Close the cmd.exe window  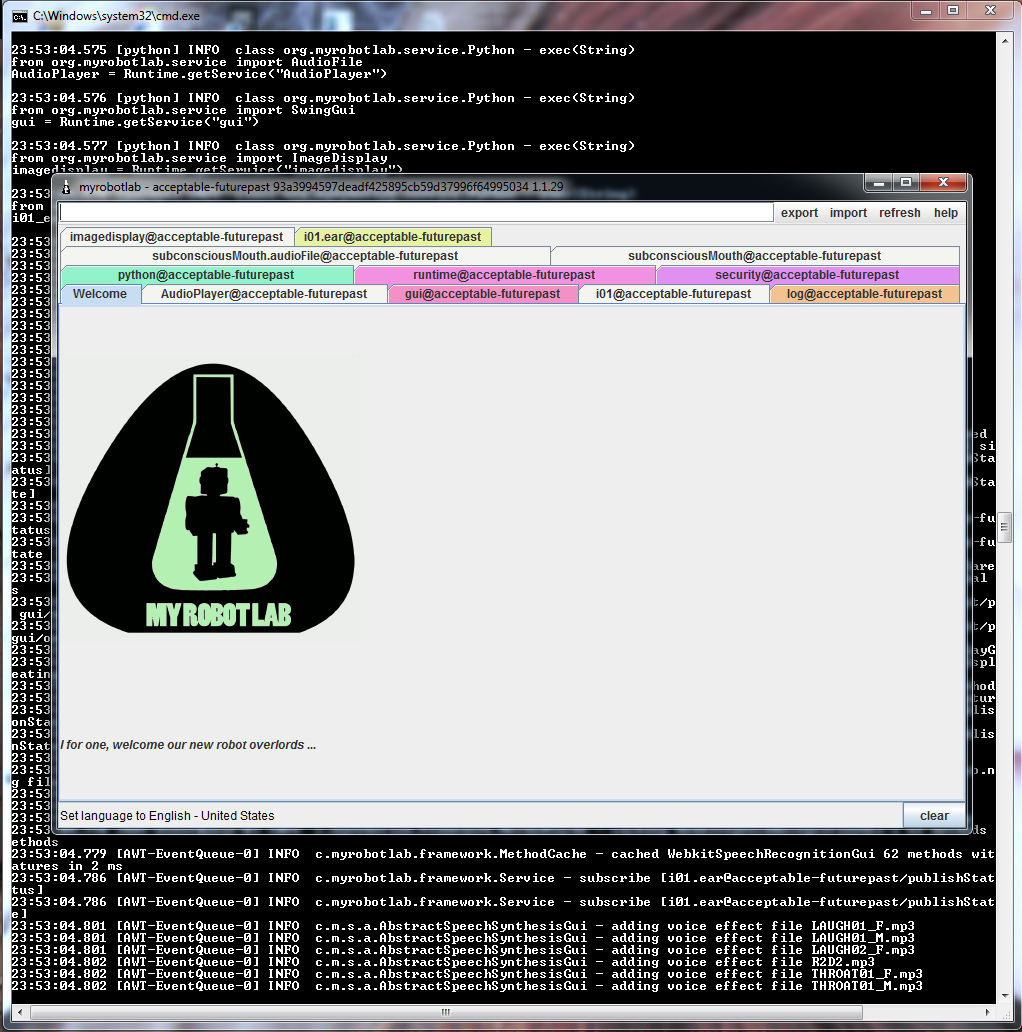tap(990, 11)
